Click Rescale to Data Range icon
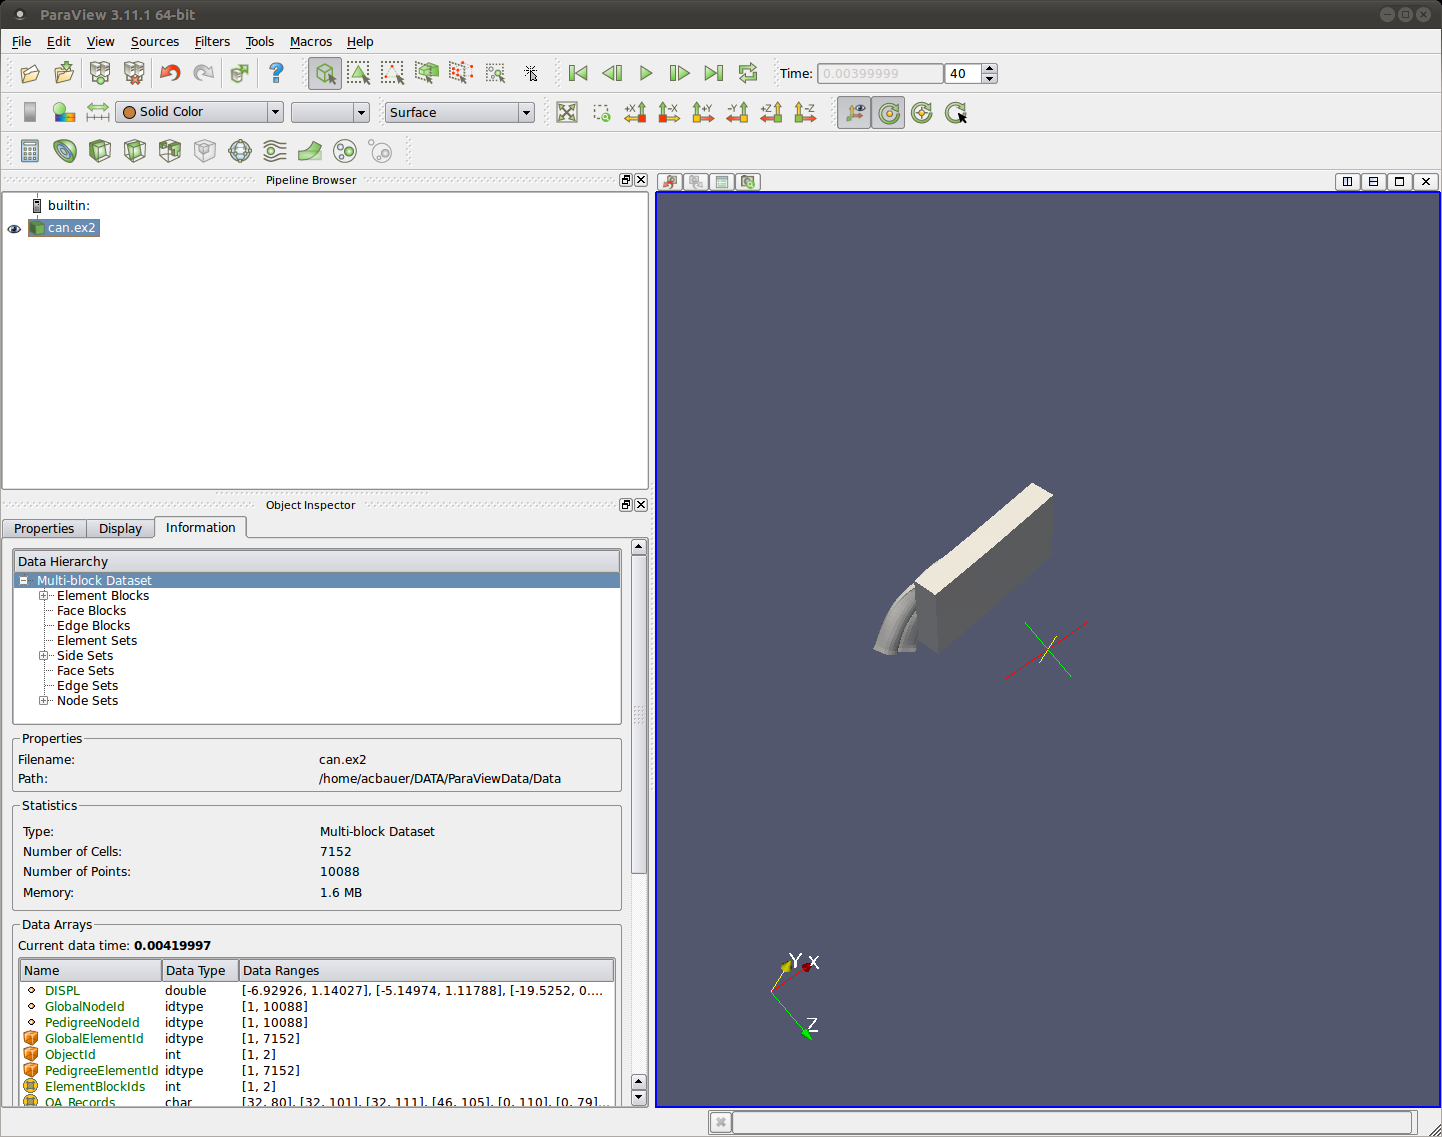Viewport: 1442px width, 1137px height. (x=98, y=112)
